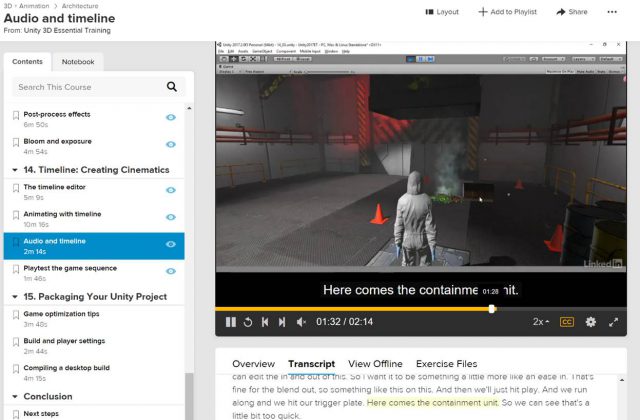
Task: Toggle closed captions CC button
Action: (x=567, y=322)
